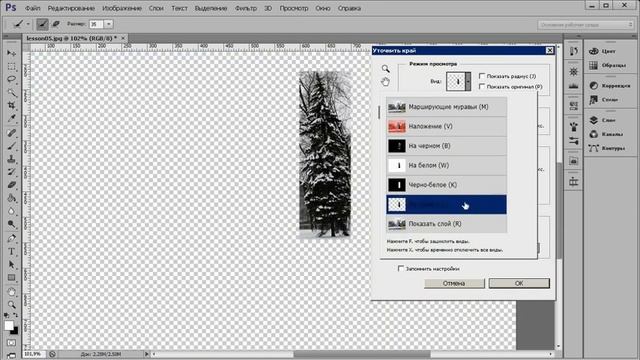
Task: Swap foreground and background colors
Action: [x=15, y=315]
